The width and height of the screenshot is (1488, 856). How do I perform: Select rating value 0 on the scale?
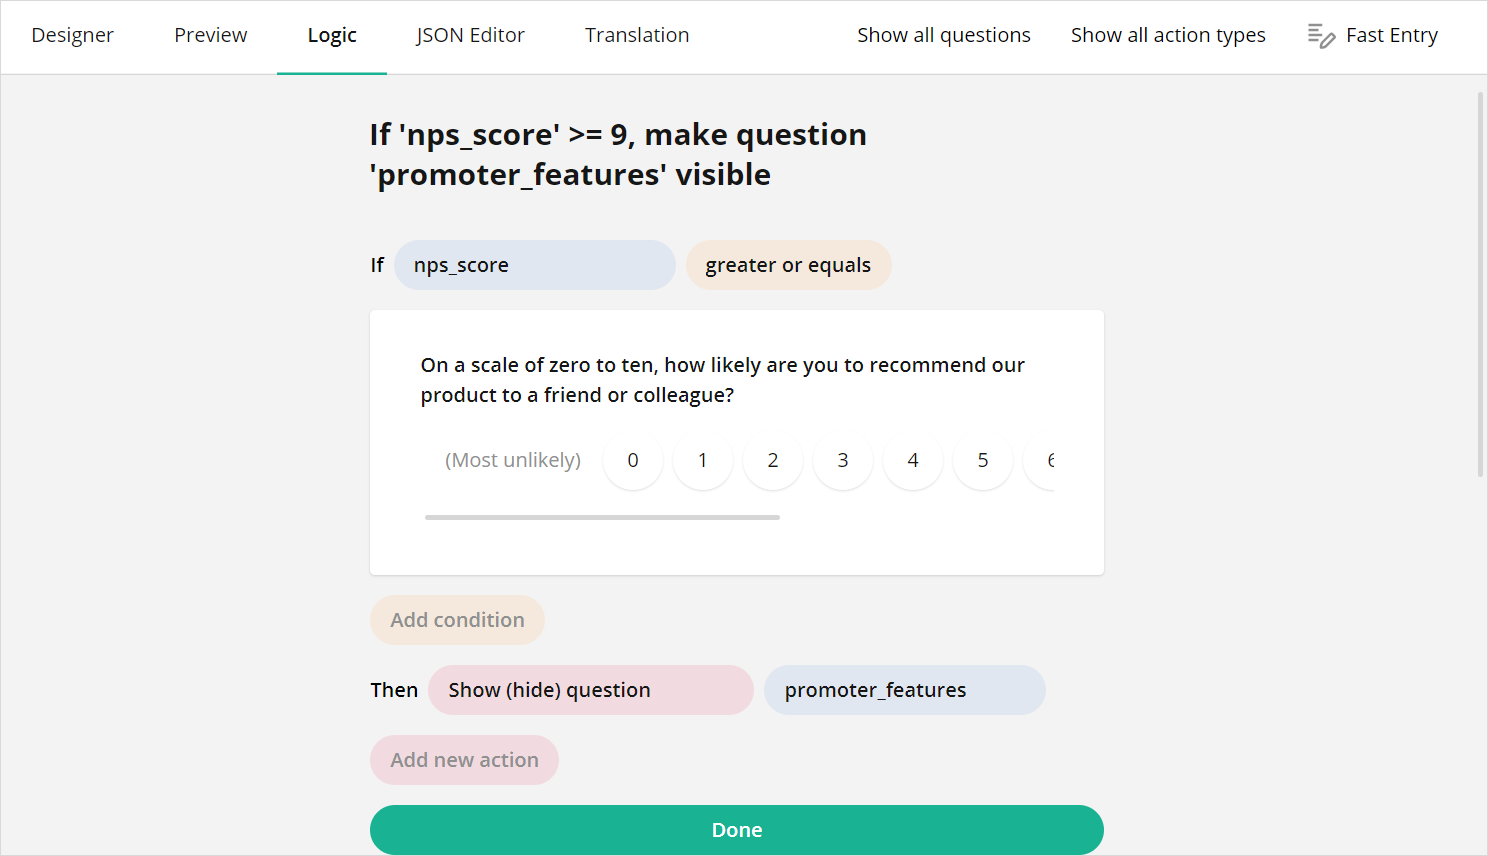[632, 460]
